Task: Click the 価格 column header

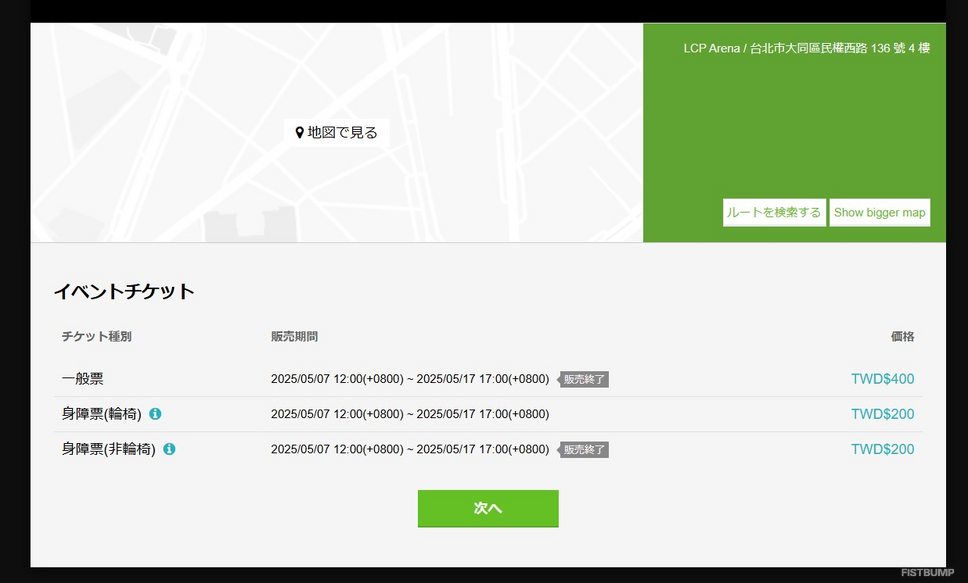Action: point(903,337)
